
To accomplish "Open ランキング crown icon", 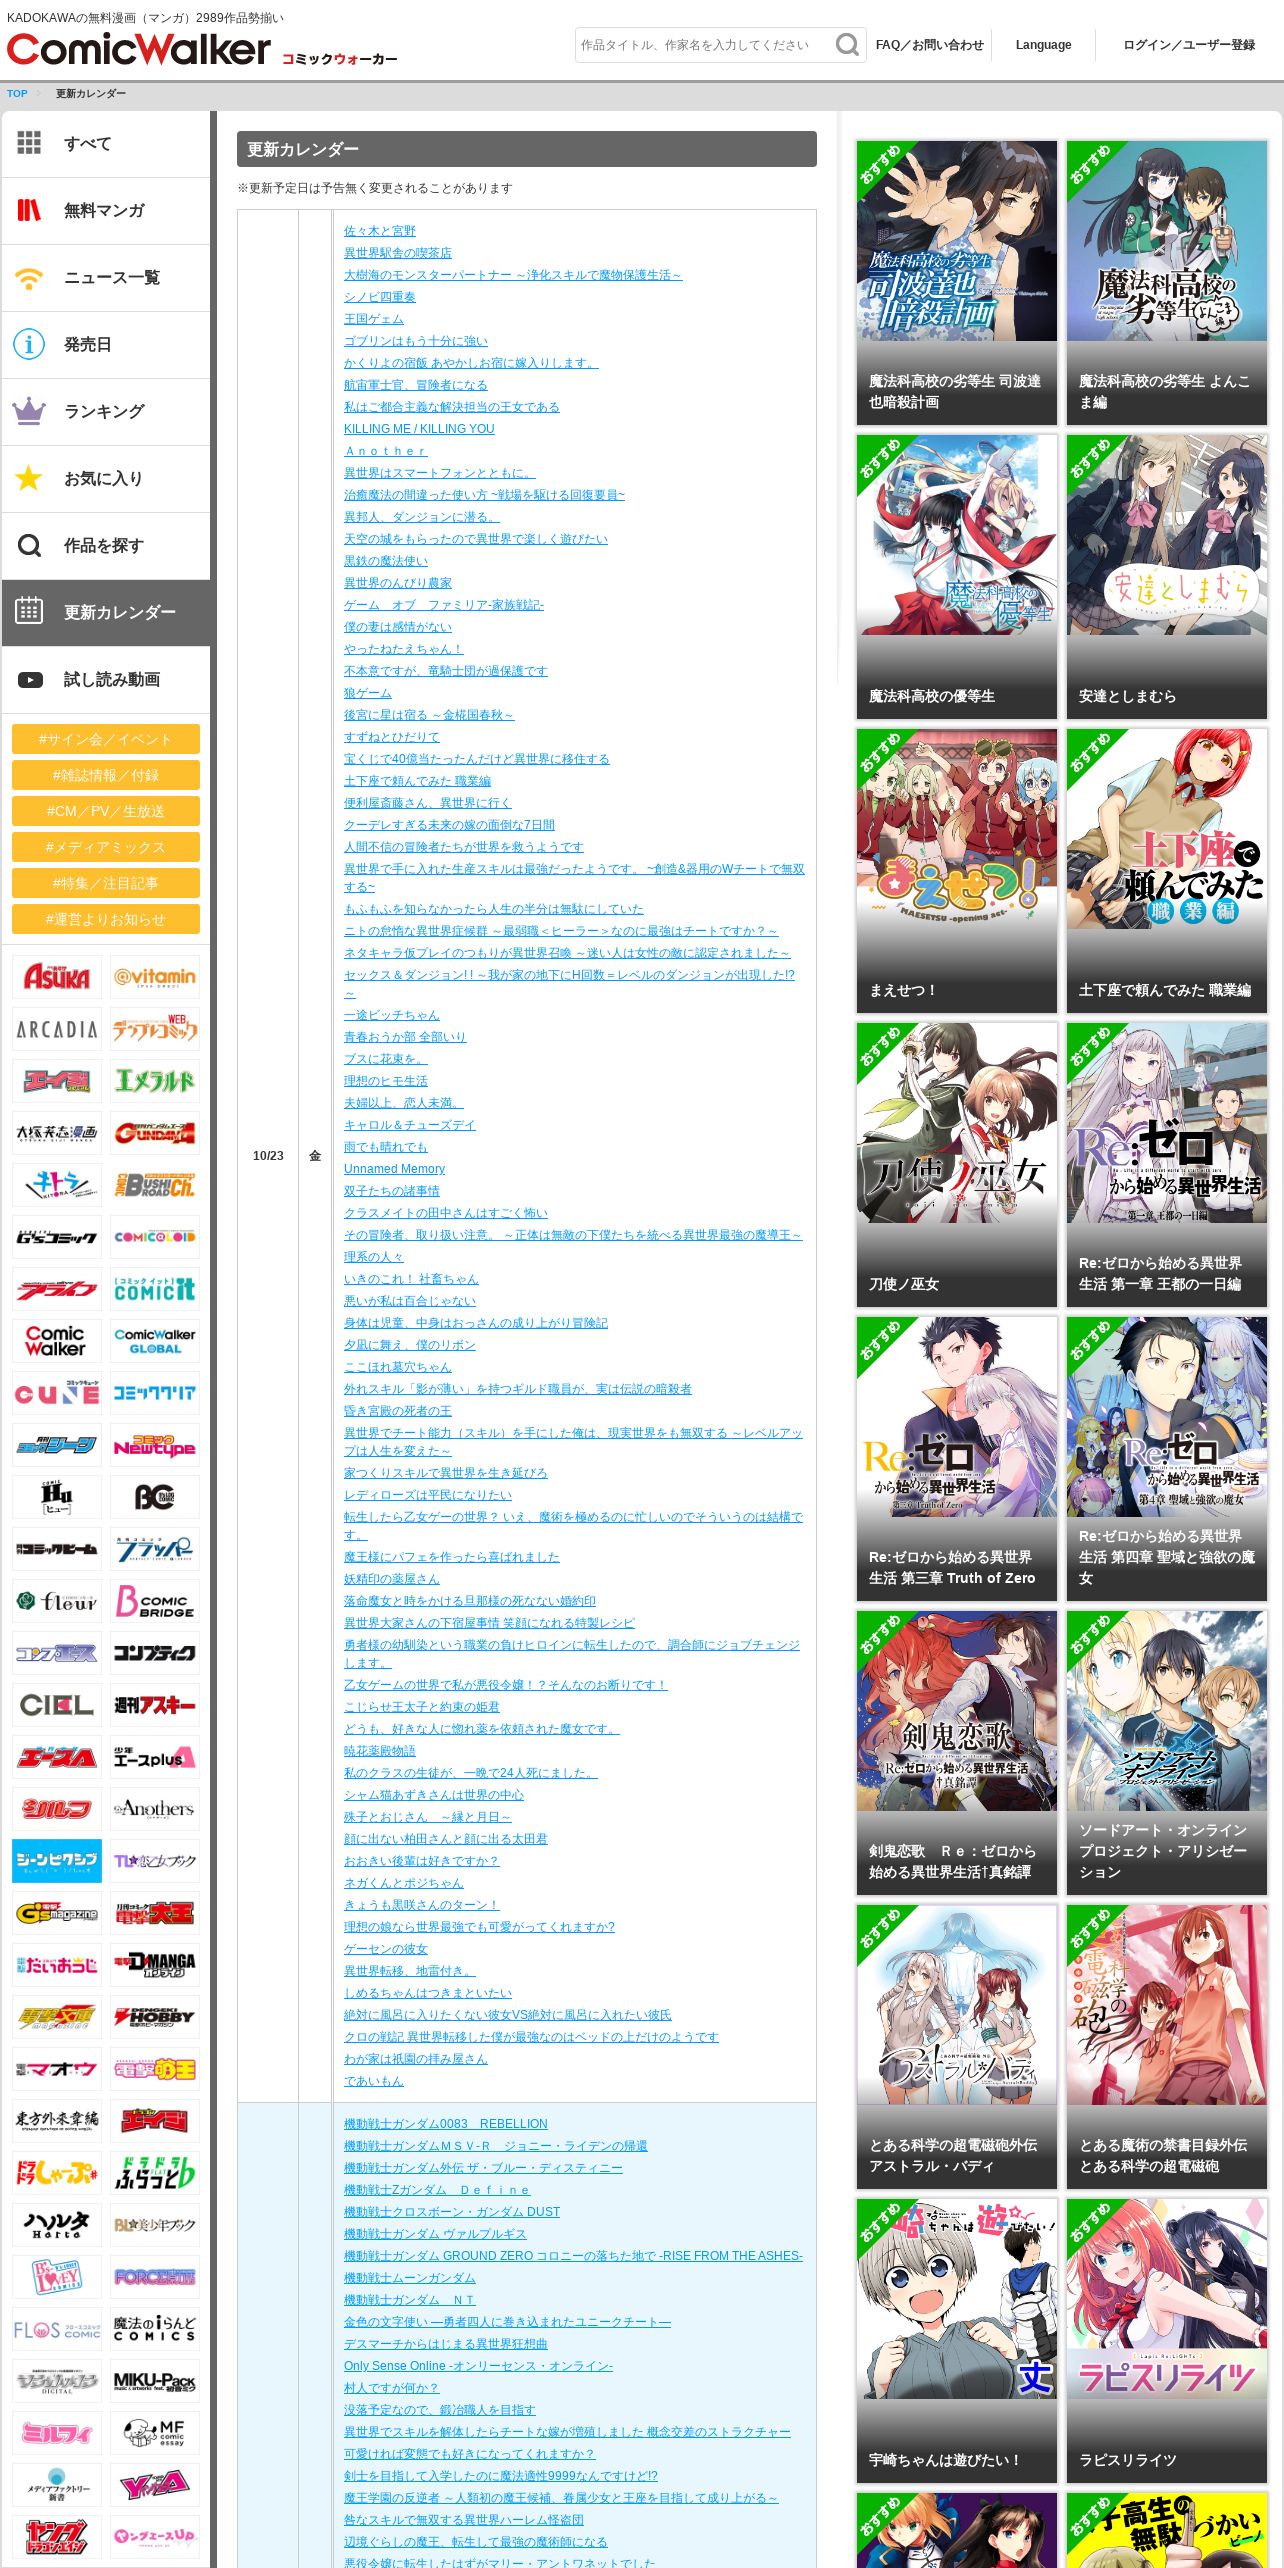I will pyautogui.click(x=29, y=411).
